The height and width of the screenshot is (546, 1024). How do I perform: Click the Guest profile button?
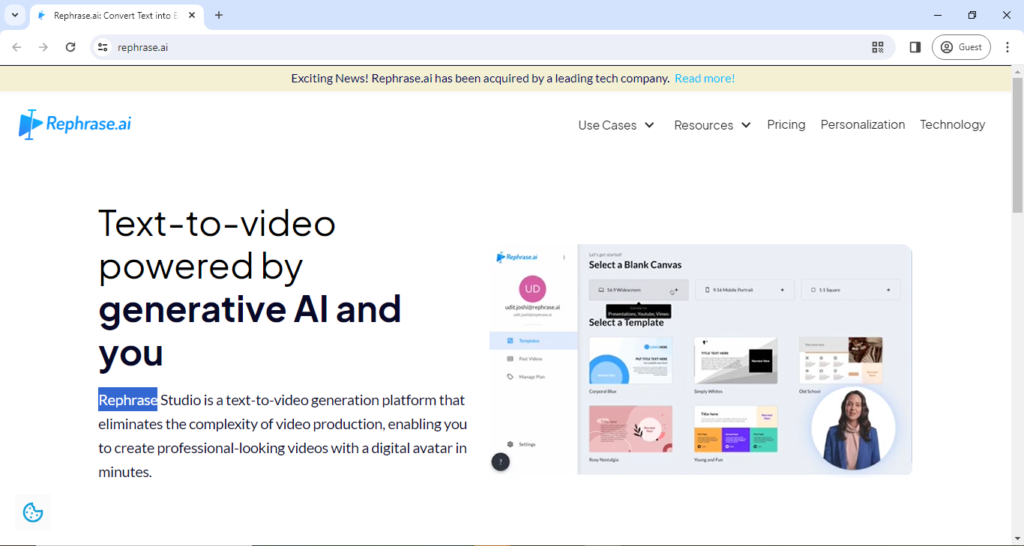(960, 47)
